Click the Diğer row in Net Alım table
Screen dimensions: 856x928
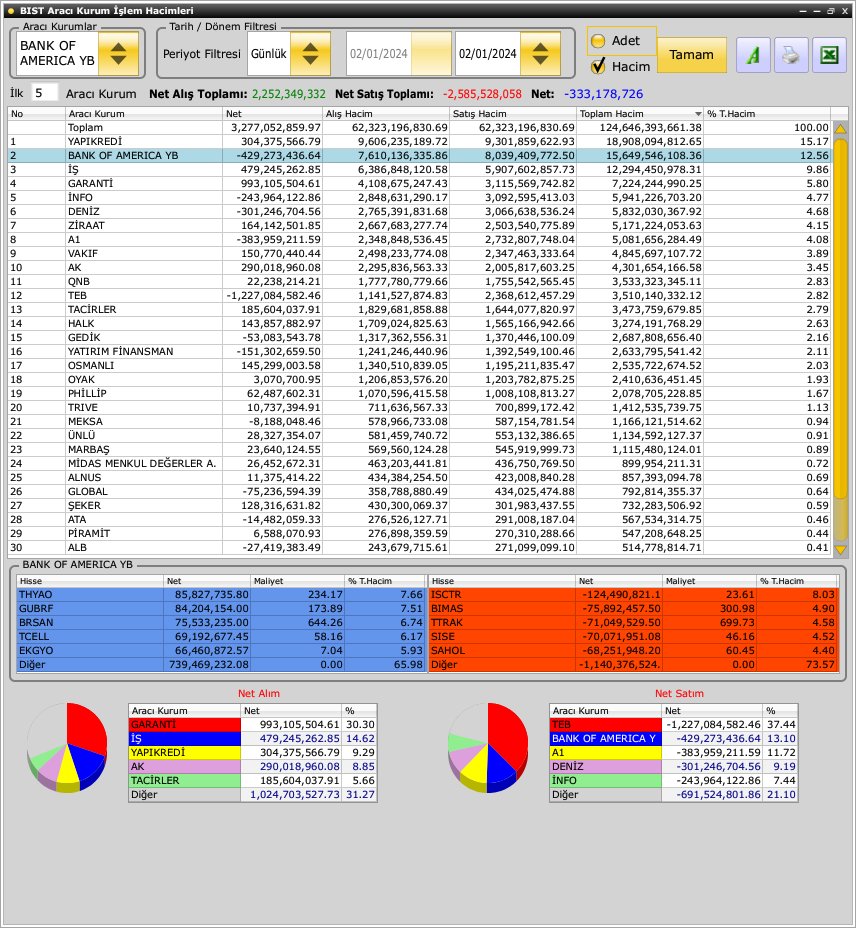253,795
